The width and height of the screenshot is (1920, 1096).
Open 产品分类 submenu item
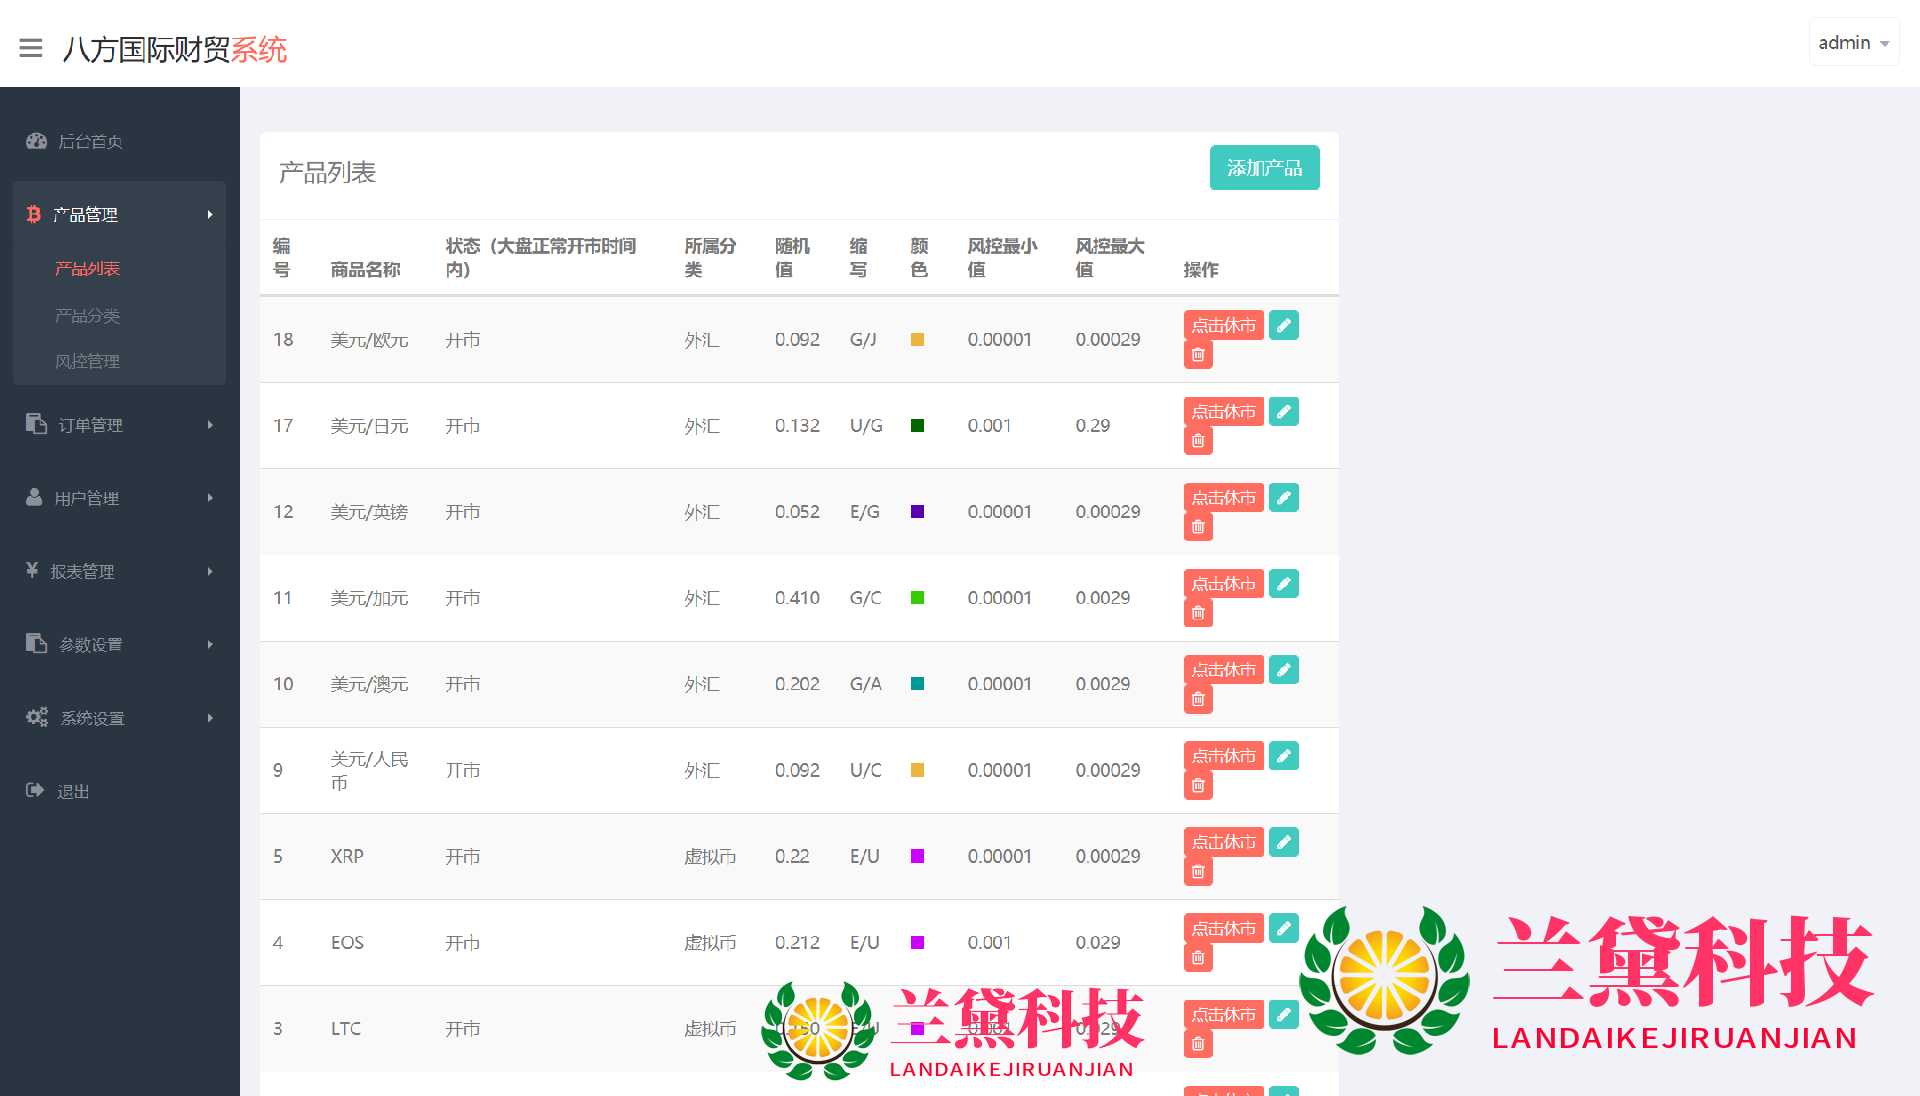coord(88,315)
